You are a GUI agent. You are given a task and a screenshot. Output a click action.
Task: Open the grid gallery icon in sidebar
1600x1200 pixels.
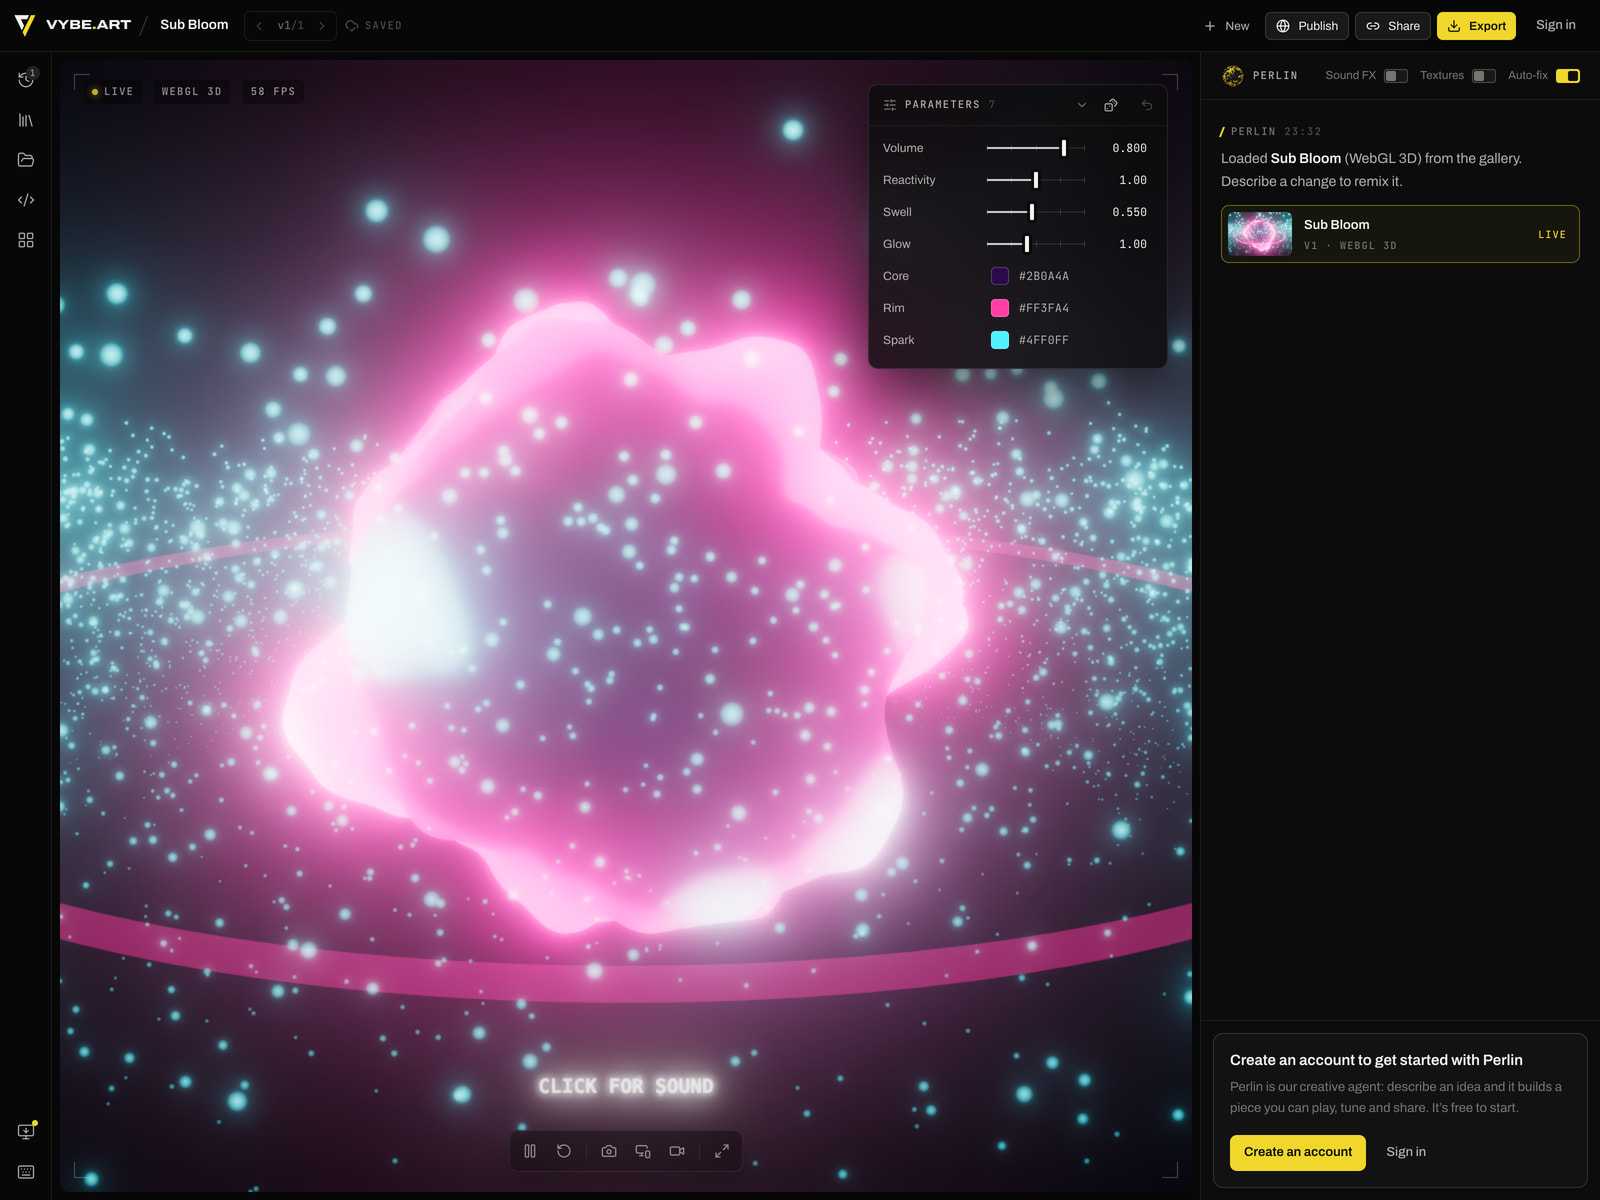click(26, 240)
